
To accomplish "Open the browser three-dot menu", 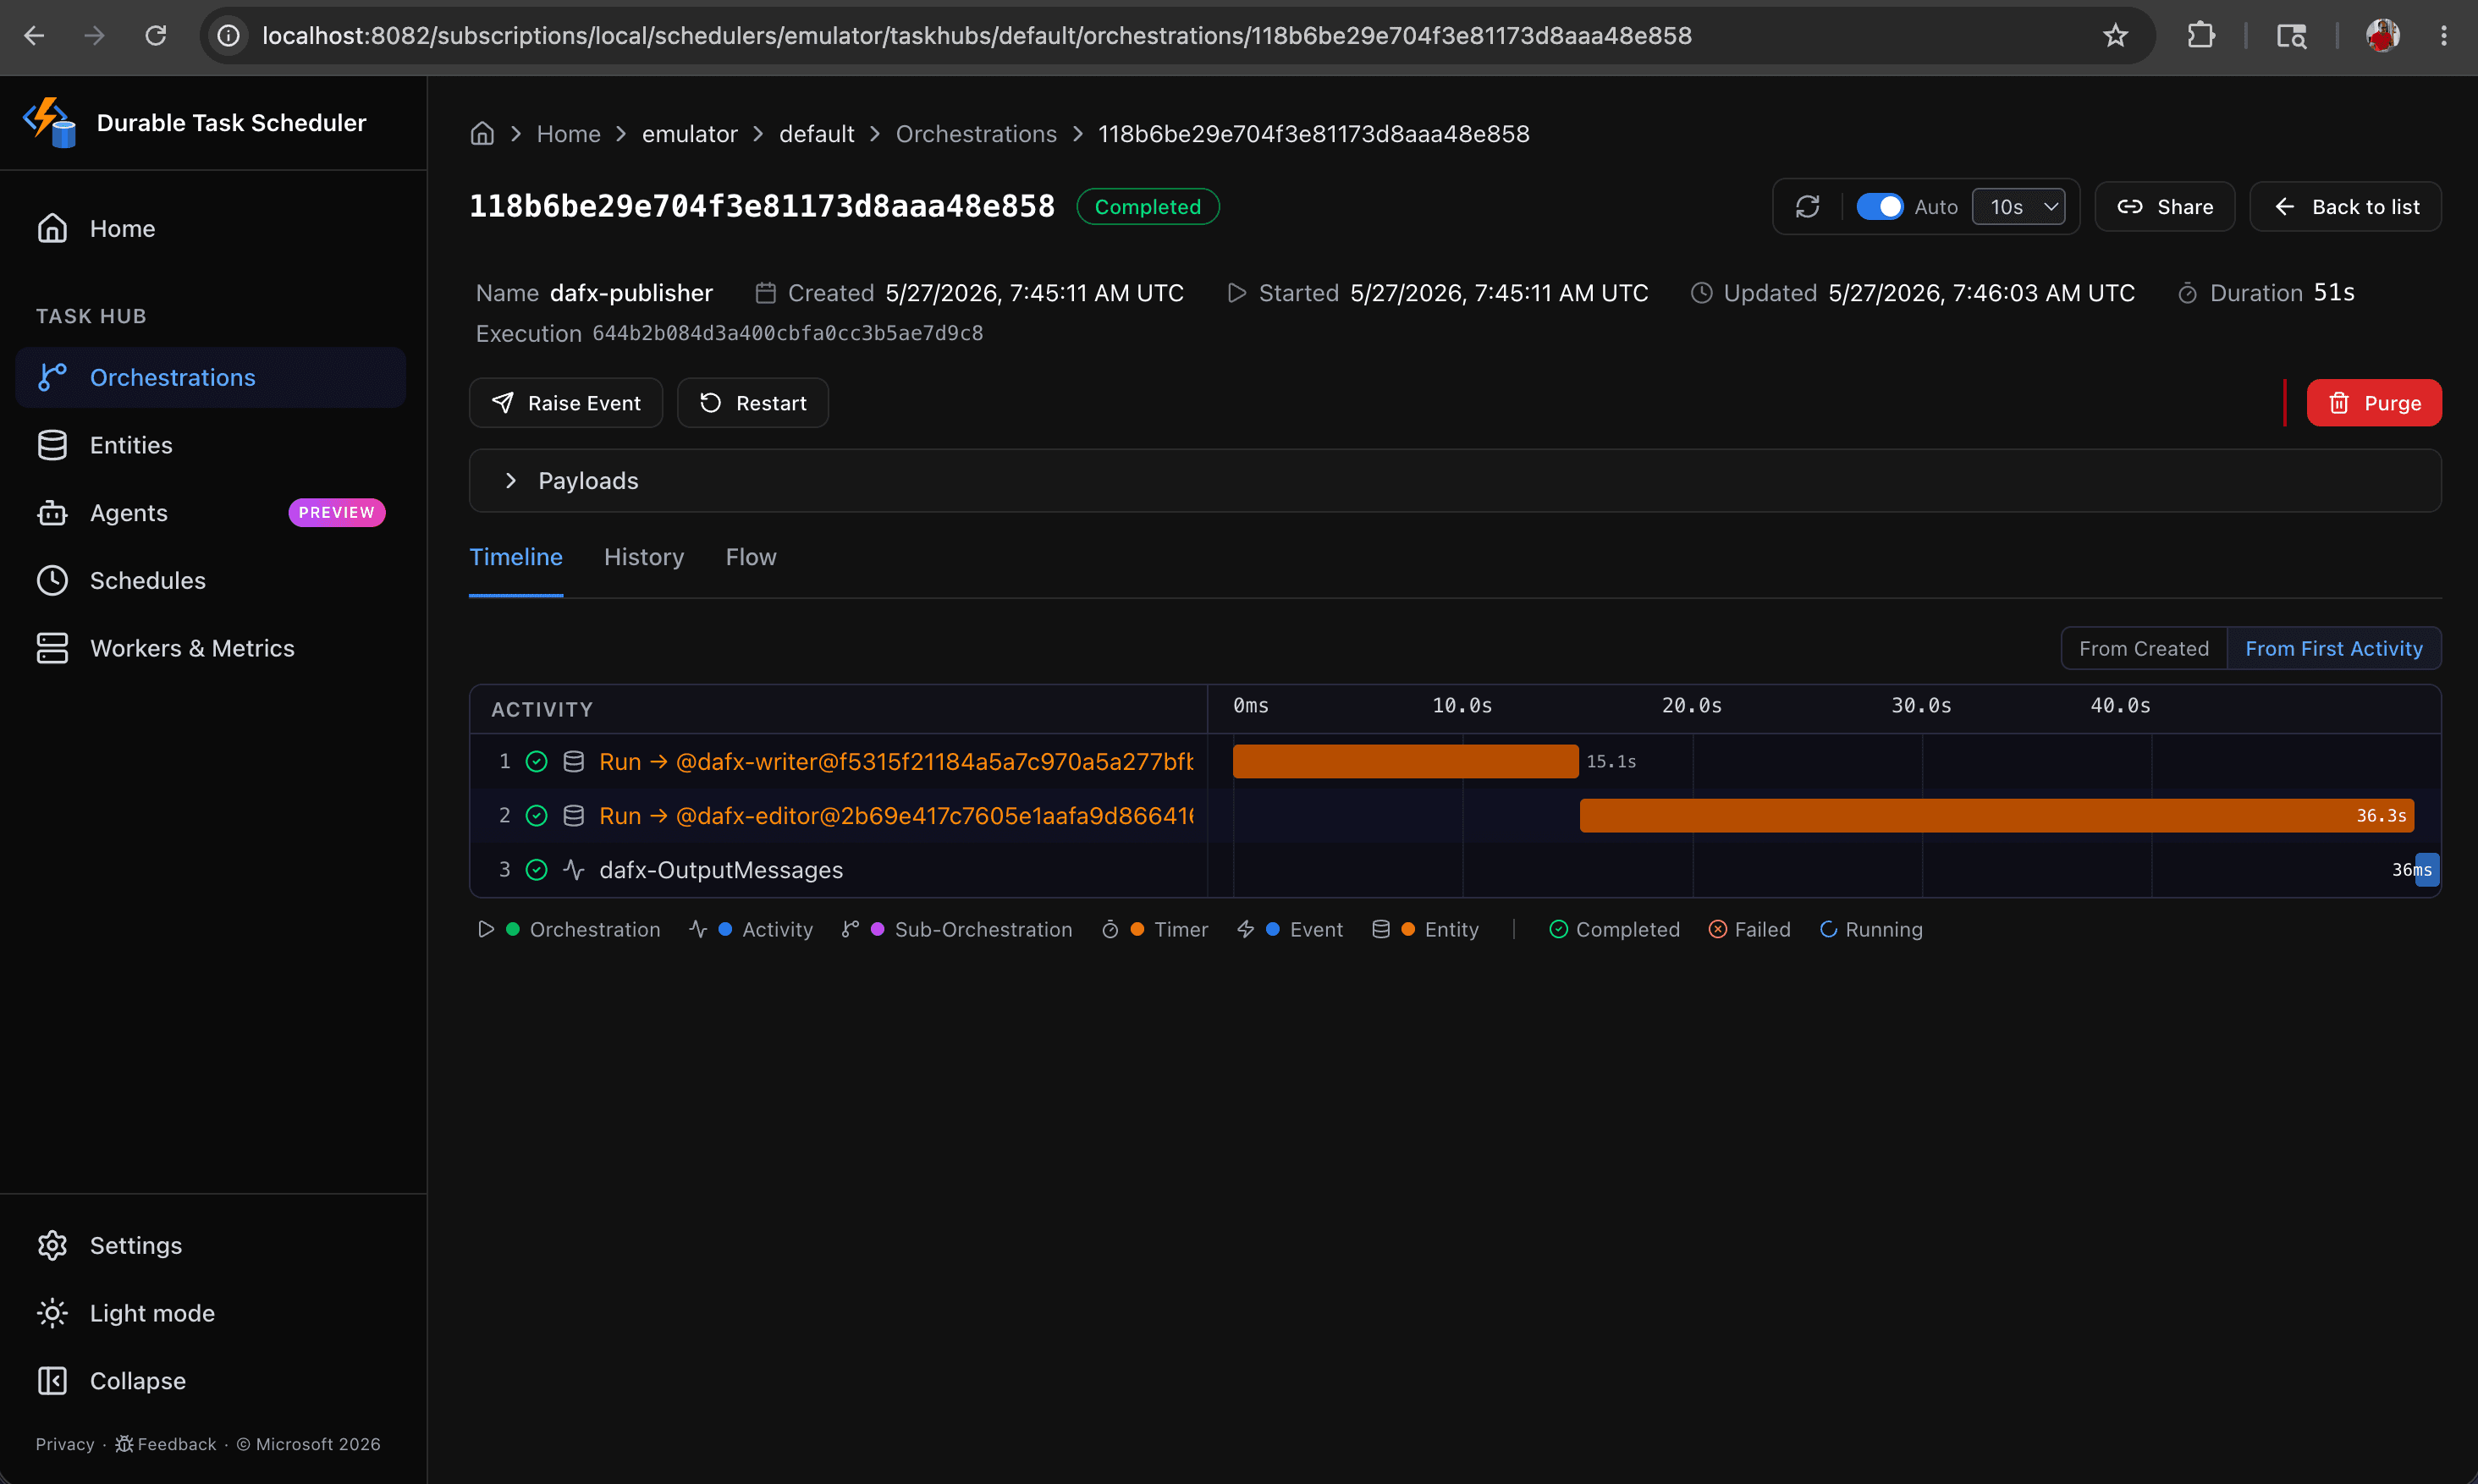I will [2444, 36].
